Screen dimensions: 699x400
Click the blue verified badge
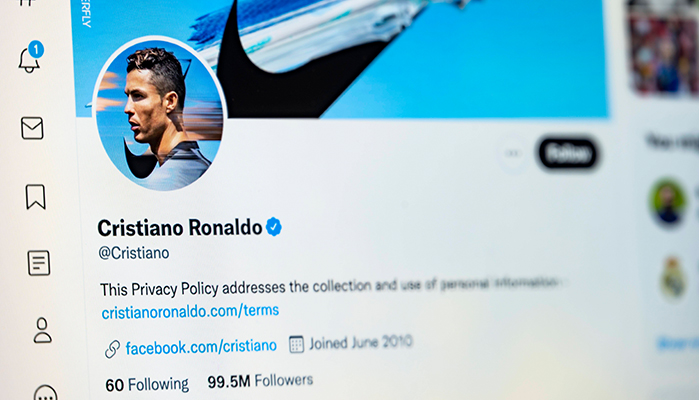[274, 227]
